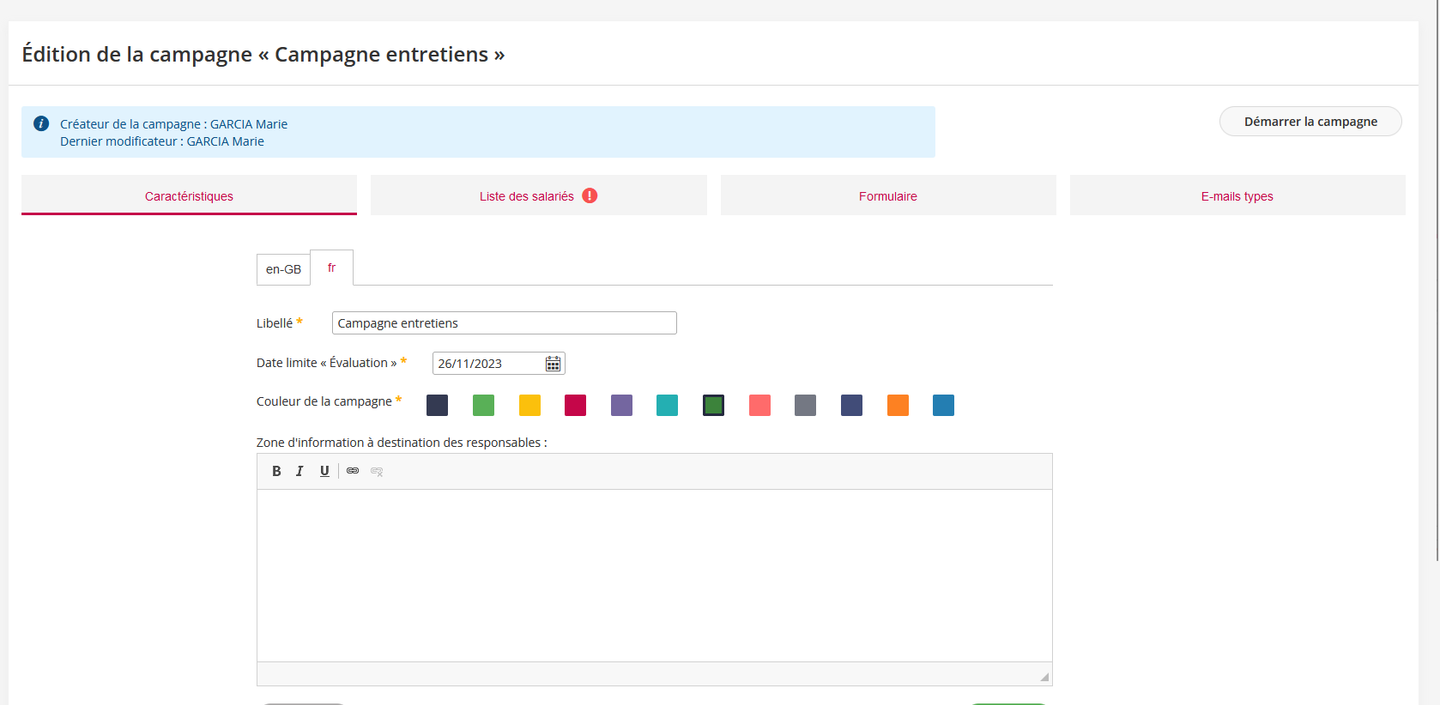Click into the Libellé text field

[x=504, y=323]
